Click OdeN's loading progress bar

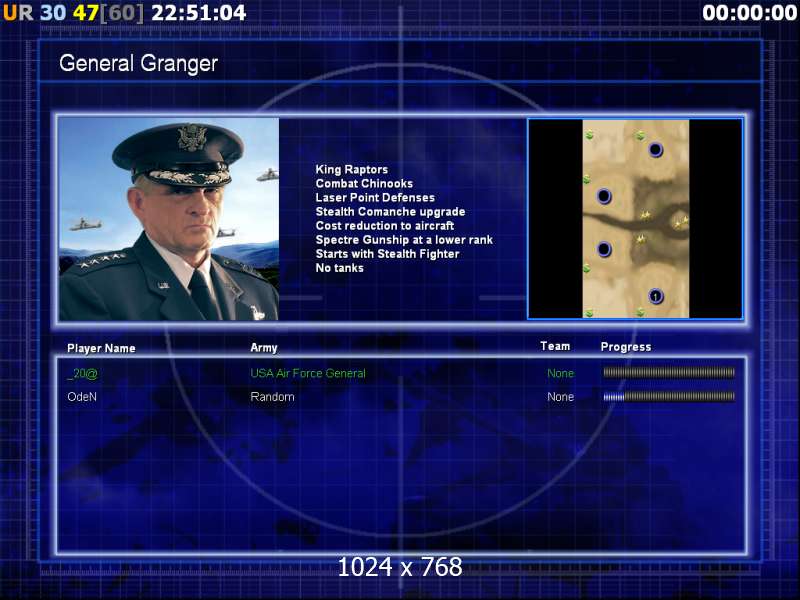(668, 397)
